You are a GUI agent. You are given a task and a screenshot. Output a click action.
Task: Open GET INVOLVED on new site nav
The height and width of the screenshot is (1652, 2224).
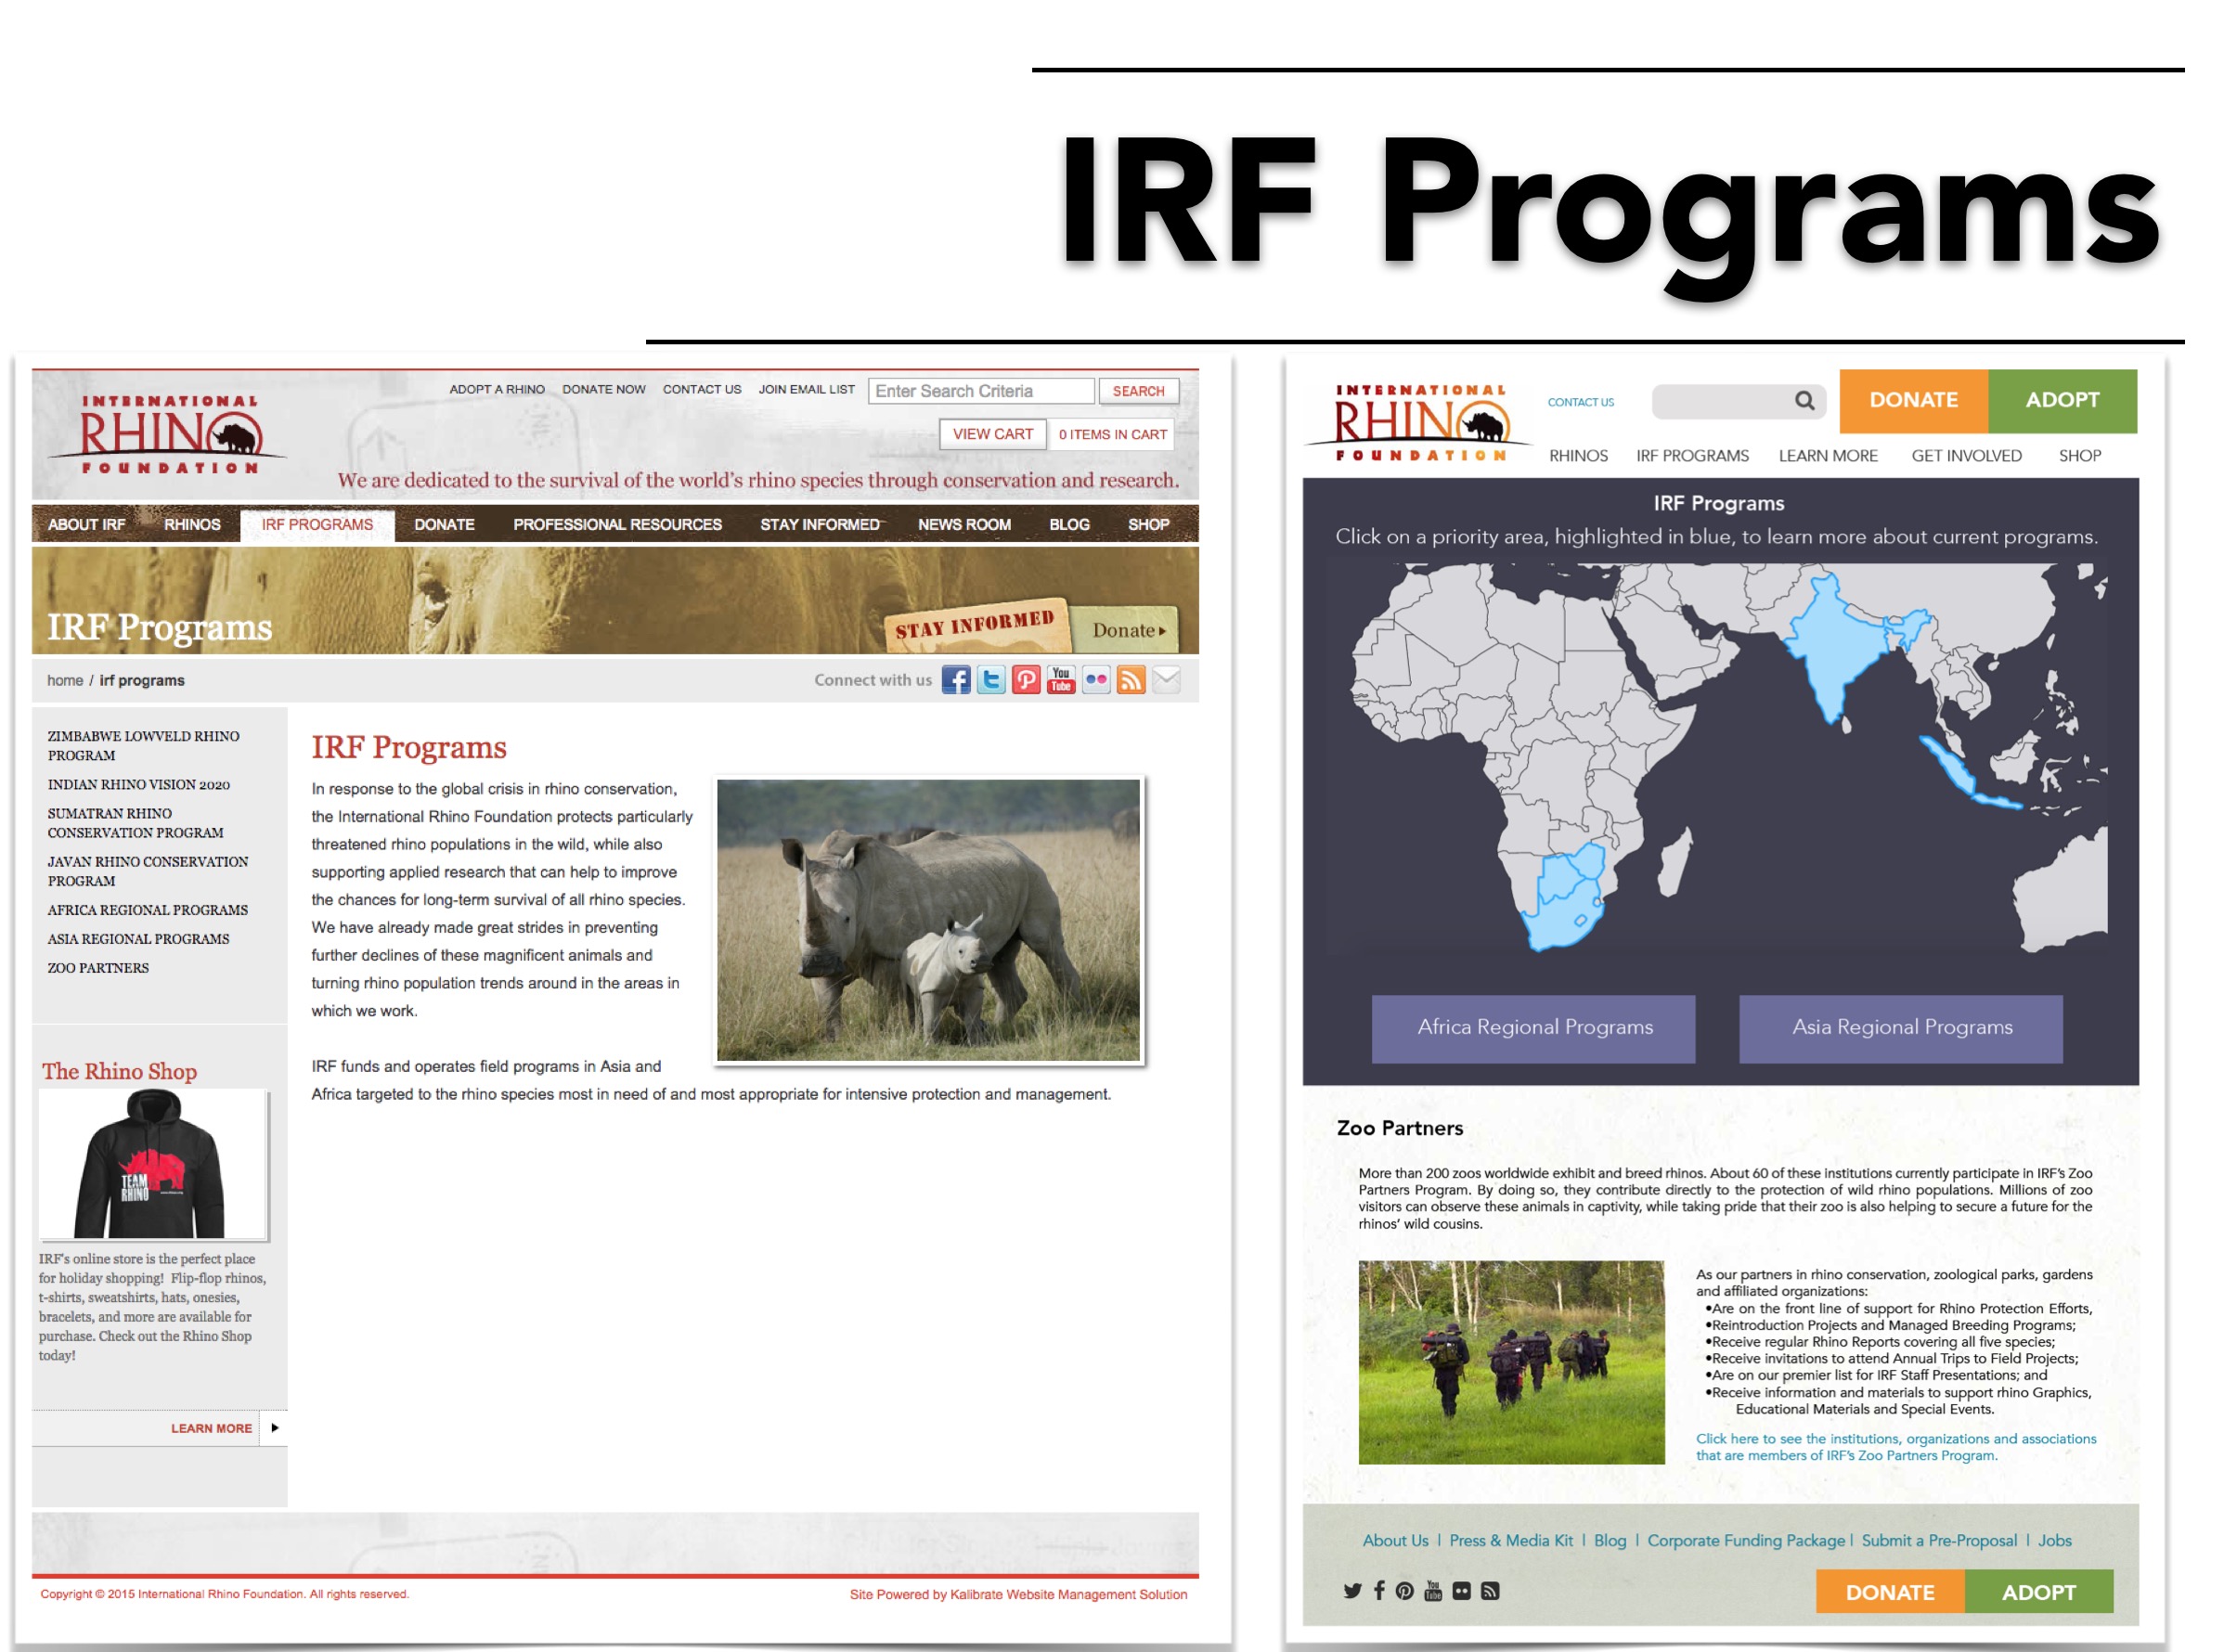[1966, 456]
